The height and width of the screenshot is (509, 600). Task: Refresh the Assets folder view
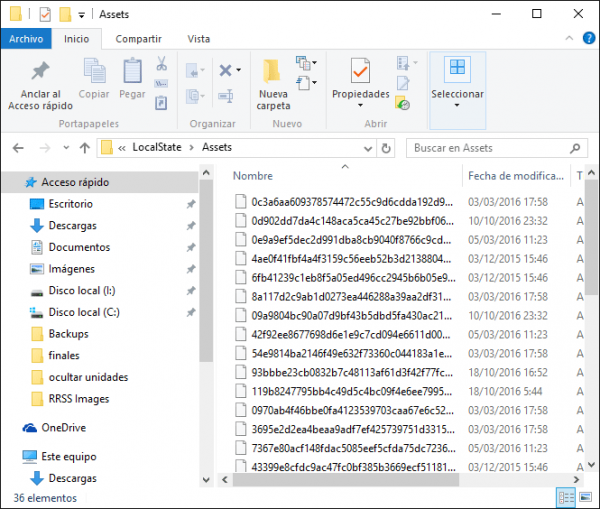point(386,148)
